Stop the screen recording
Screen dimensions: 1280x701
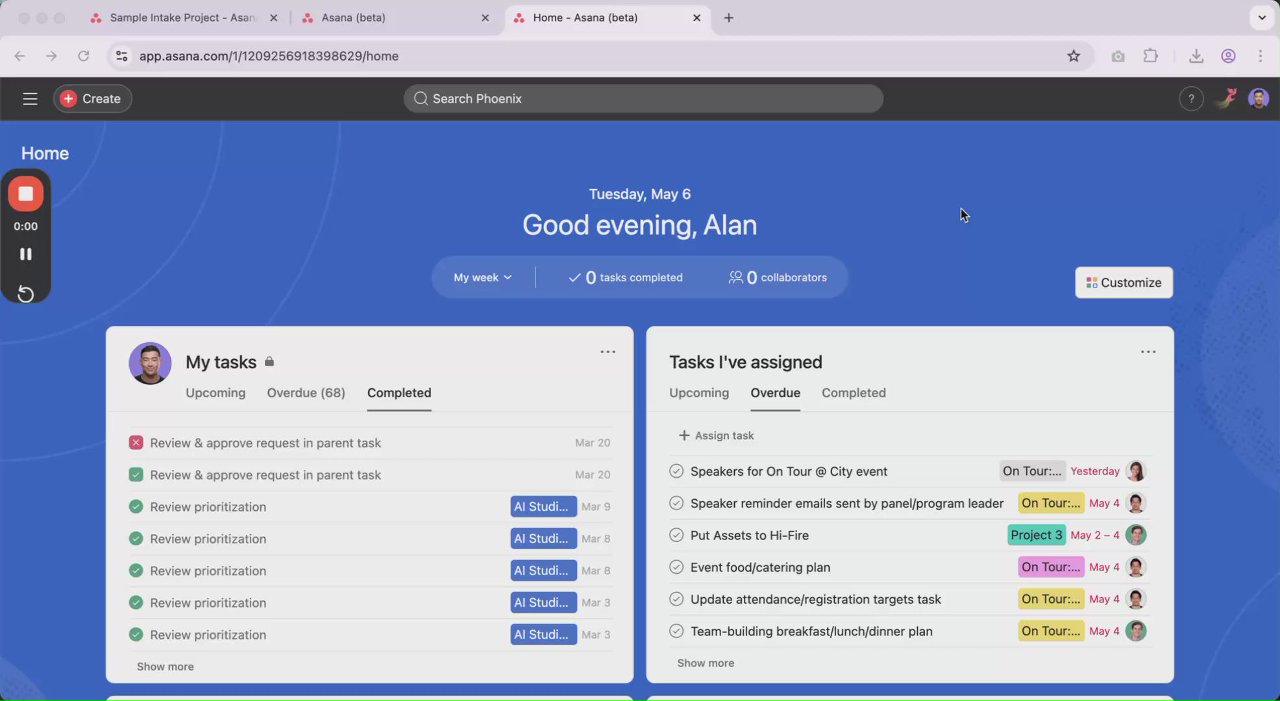pyautogui.click(x=26, y=194)
